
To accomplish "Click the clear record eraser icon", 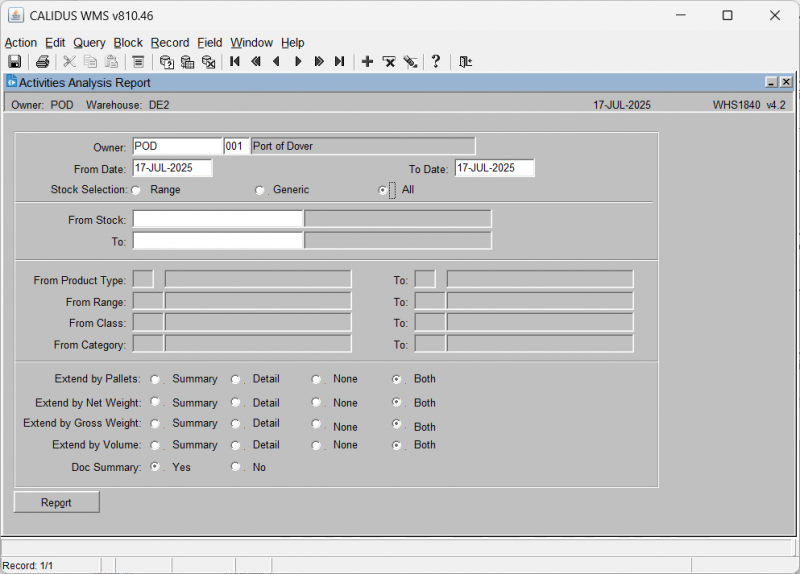I will pos(410,62).
